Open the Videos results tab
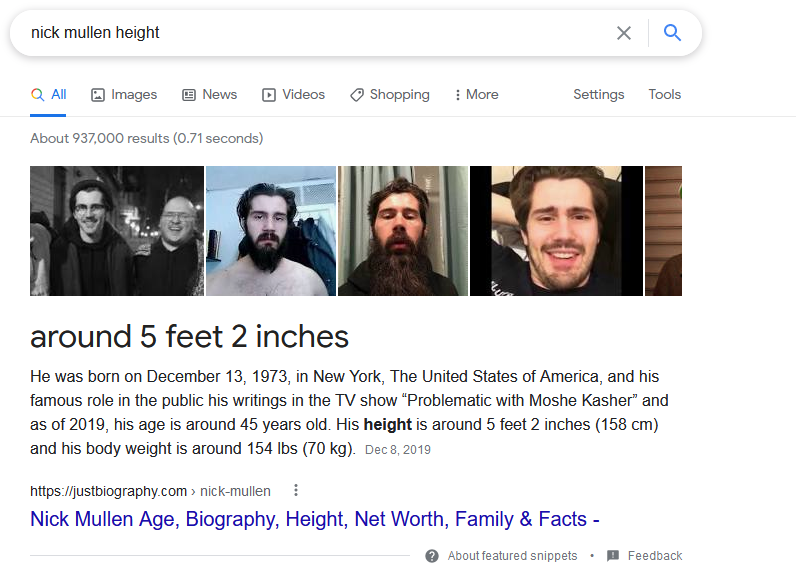Screen dimensions: 796x579 pyautogui.click(x=293, y=95)
